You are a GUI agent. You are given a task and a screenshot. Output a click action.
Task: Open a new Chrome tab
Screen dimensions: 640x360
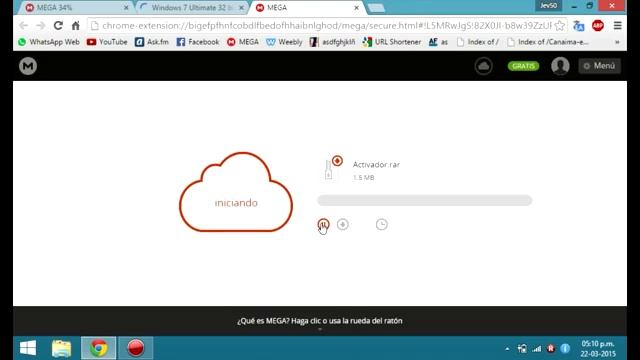[x=376, y=8]
